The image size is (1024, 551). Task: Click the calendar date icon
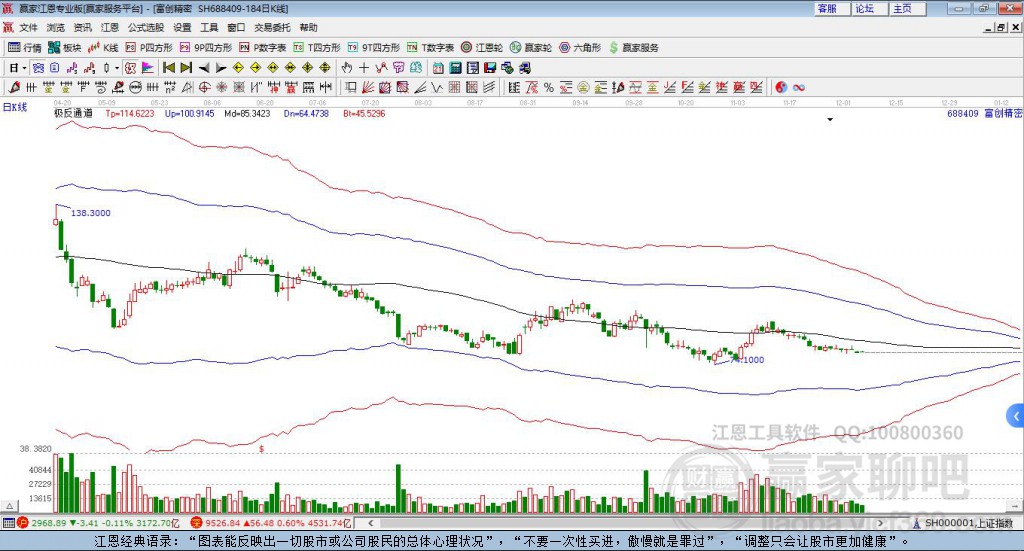438,67
